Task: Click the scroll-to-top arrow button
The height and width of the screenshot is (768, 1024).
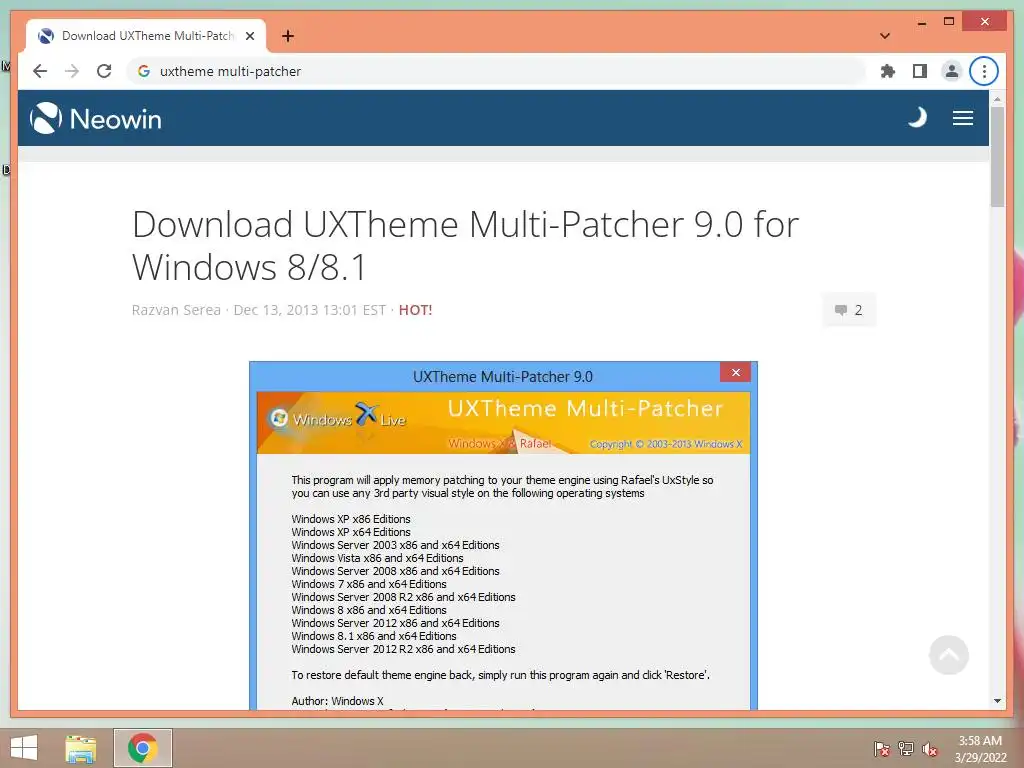Action: coord(948,655)
